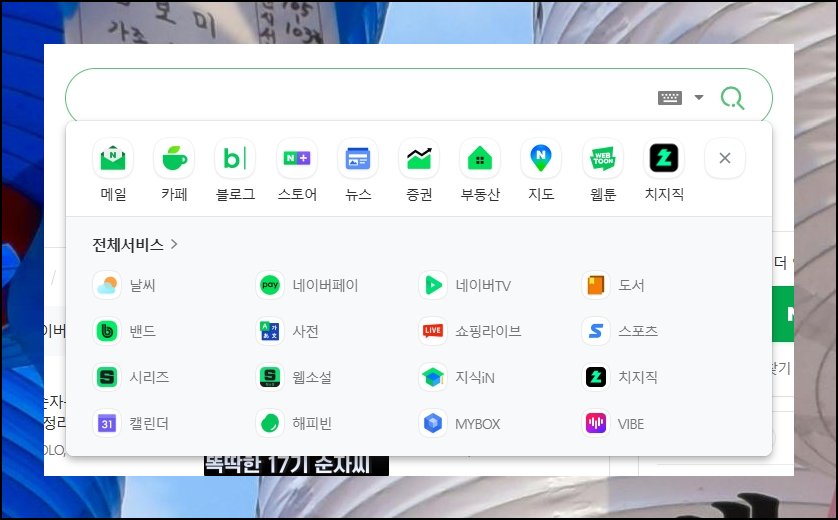Open the 스포츠 text link
838x520 pixels.
(x=638, y=331)
